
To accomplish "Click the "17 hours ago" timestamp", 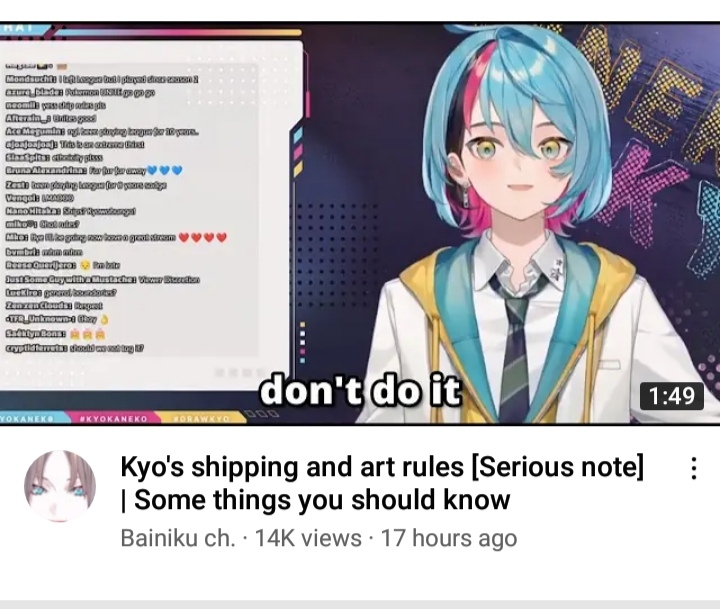I will point(449,538).
